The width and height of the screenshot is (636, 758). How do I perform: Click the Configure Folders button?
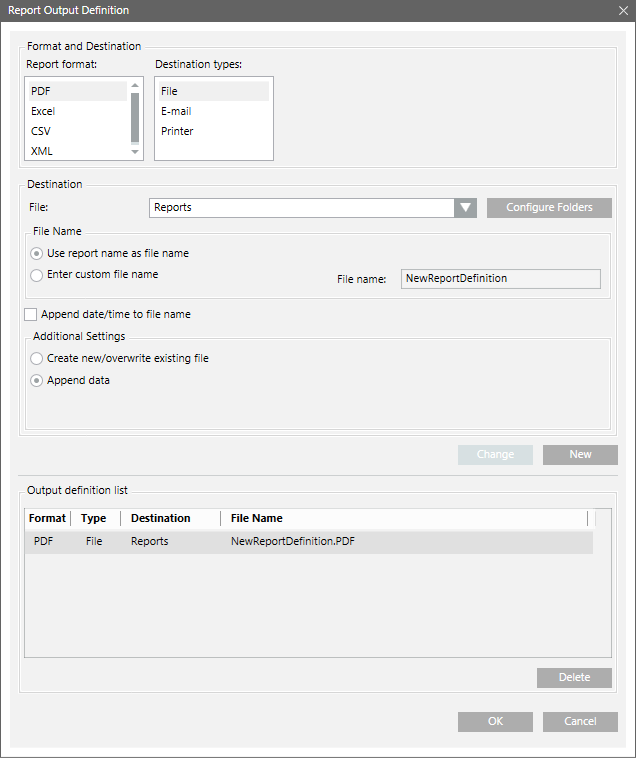[x=549, y=208]
